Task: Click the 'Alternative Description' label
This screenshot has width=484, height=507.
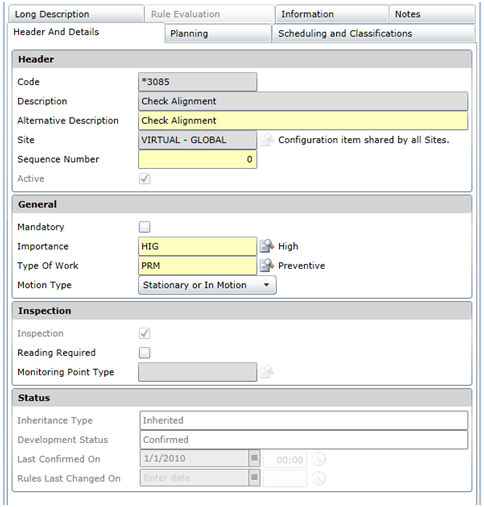Action: (x=68, y=121)
